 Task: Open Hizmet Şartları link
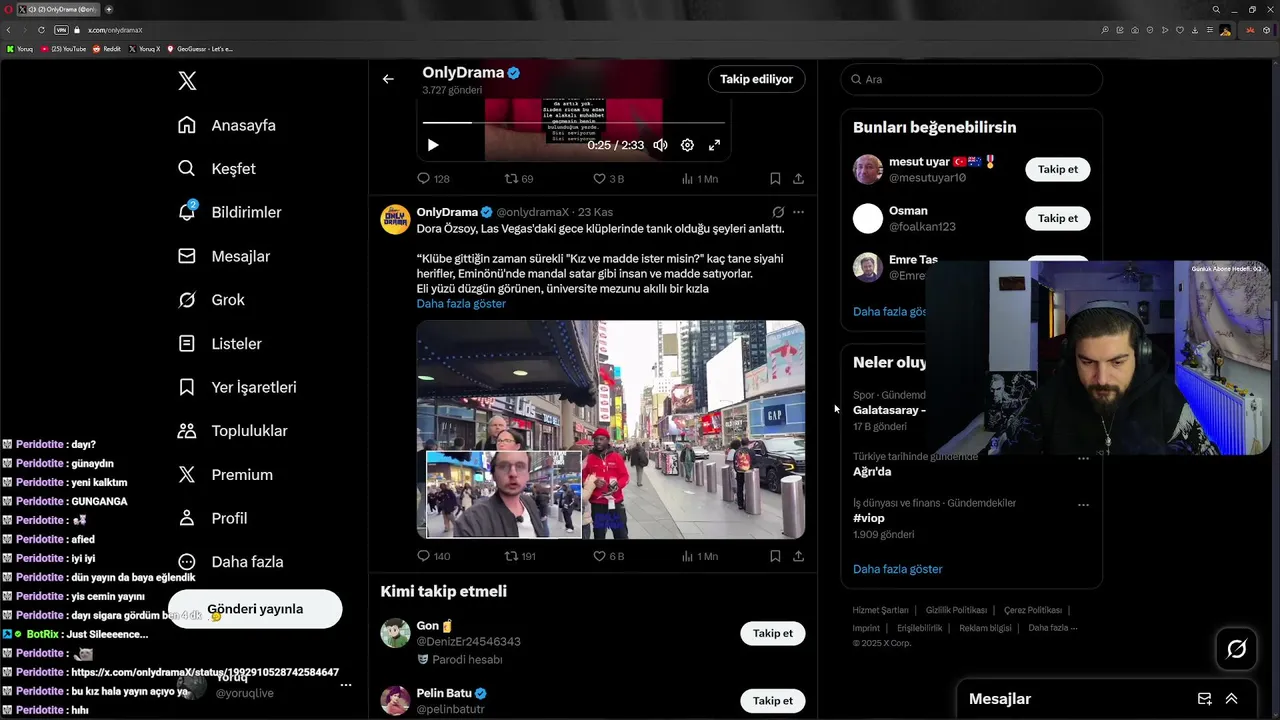[x=880, y=610]
